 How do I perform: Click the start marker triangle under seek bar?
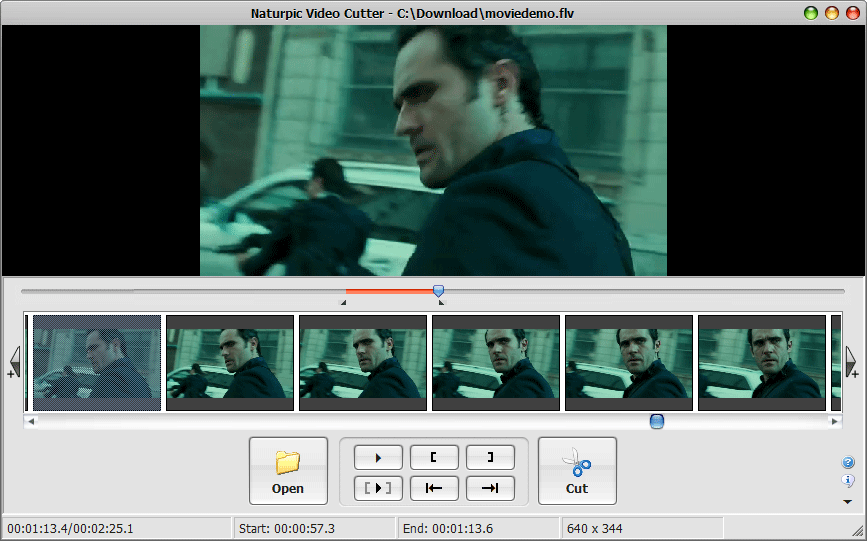point(343,303)
